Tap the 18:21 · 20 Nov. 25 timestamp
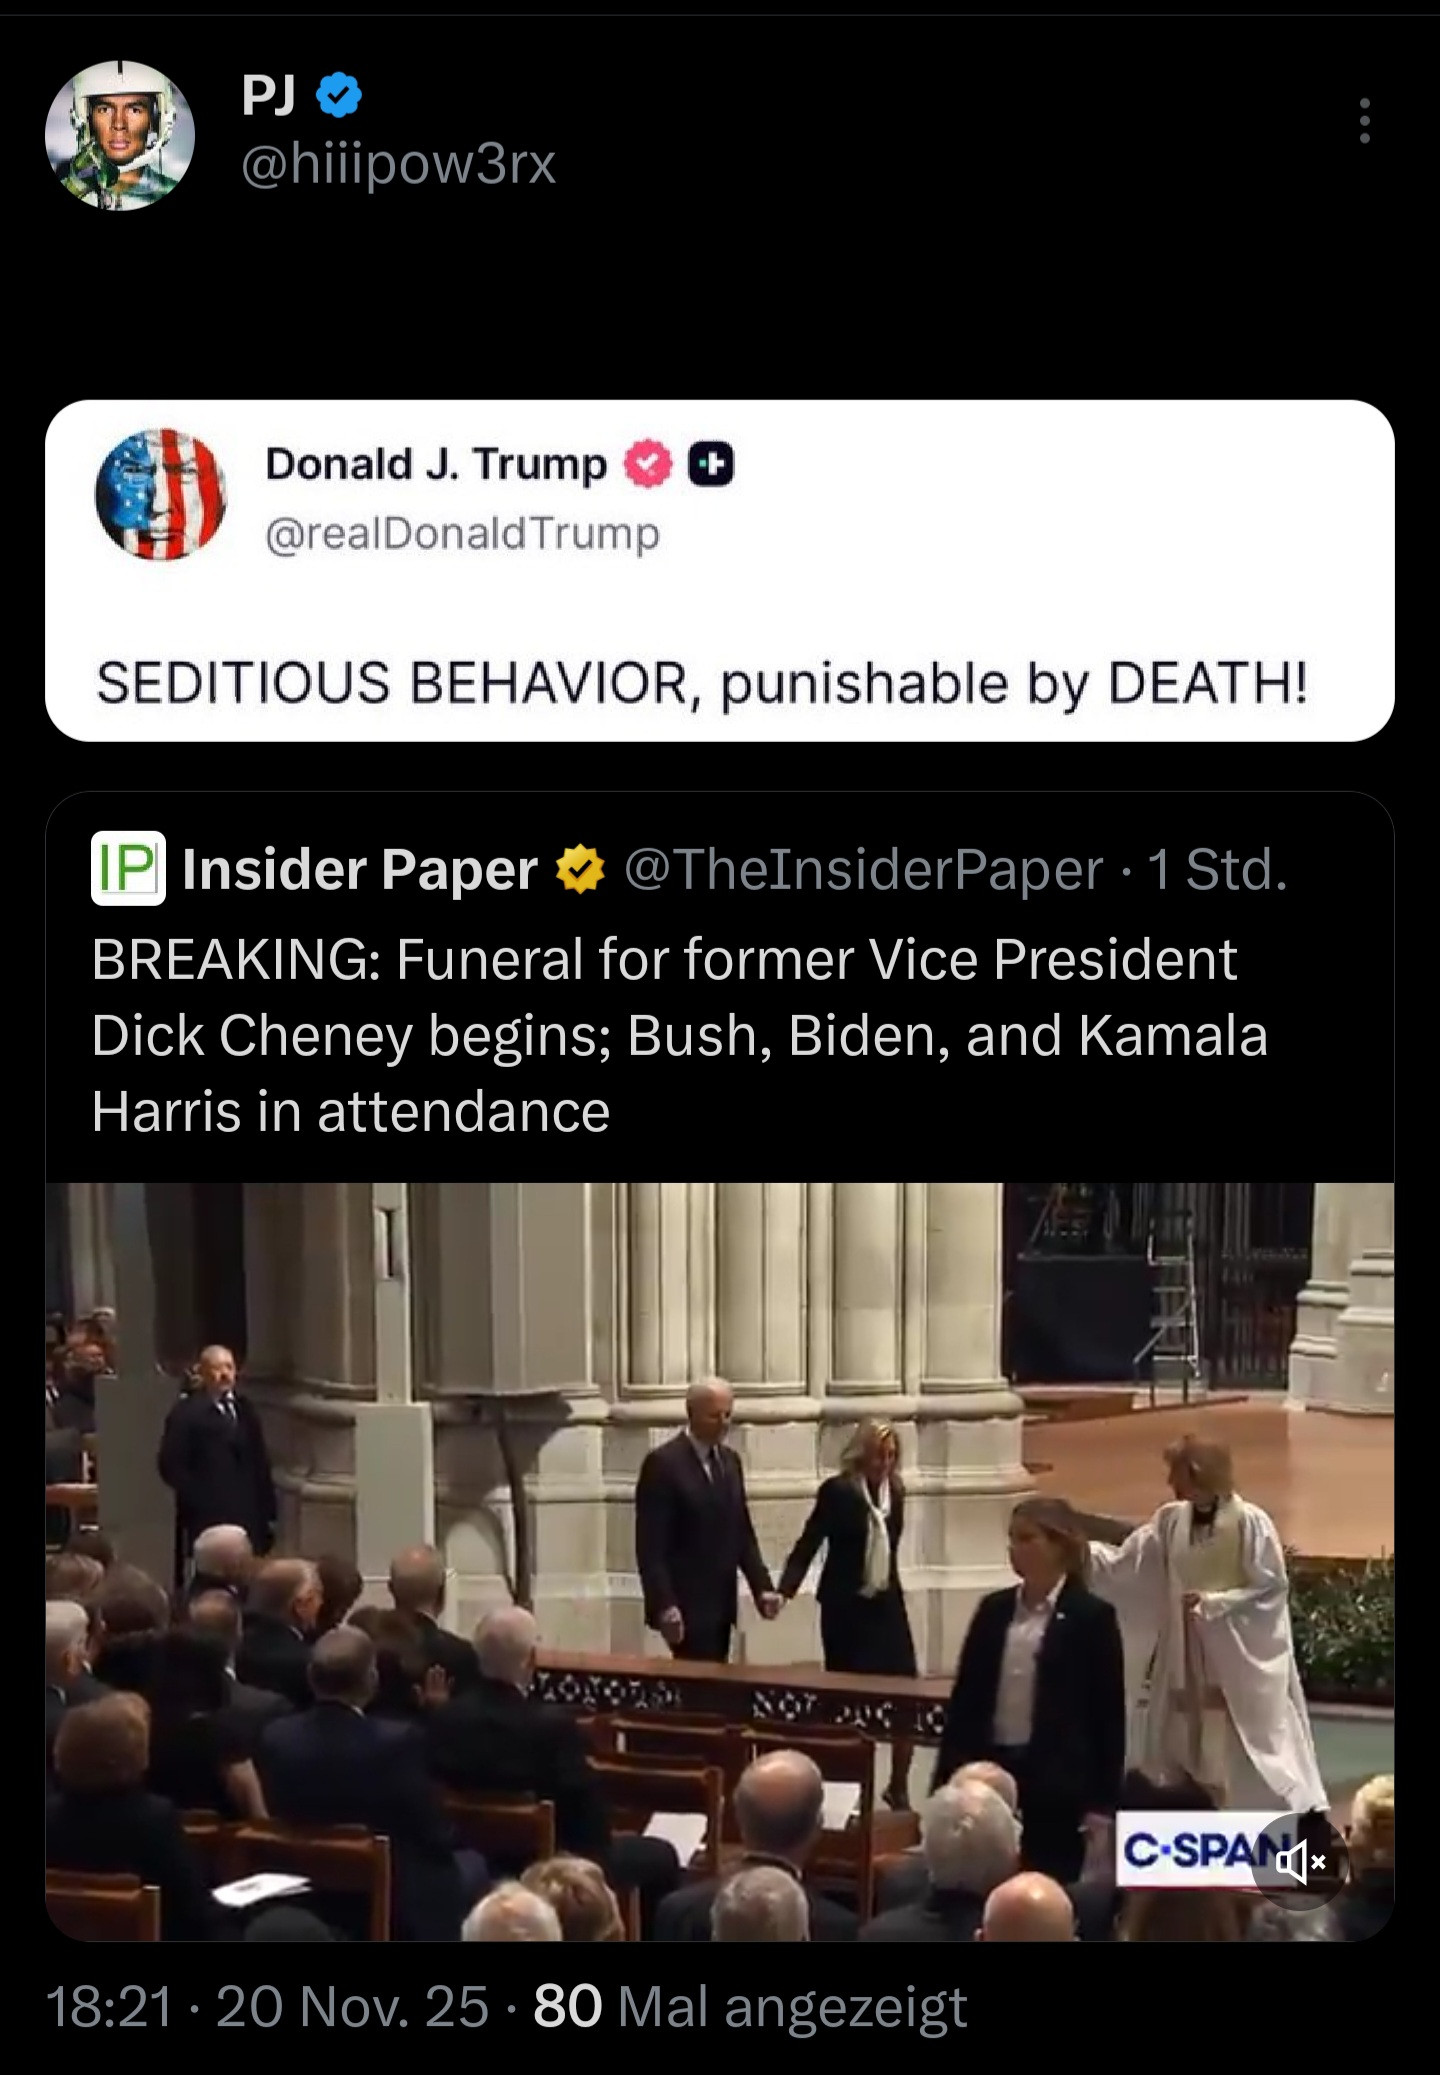 268,2006
